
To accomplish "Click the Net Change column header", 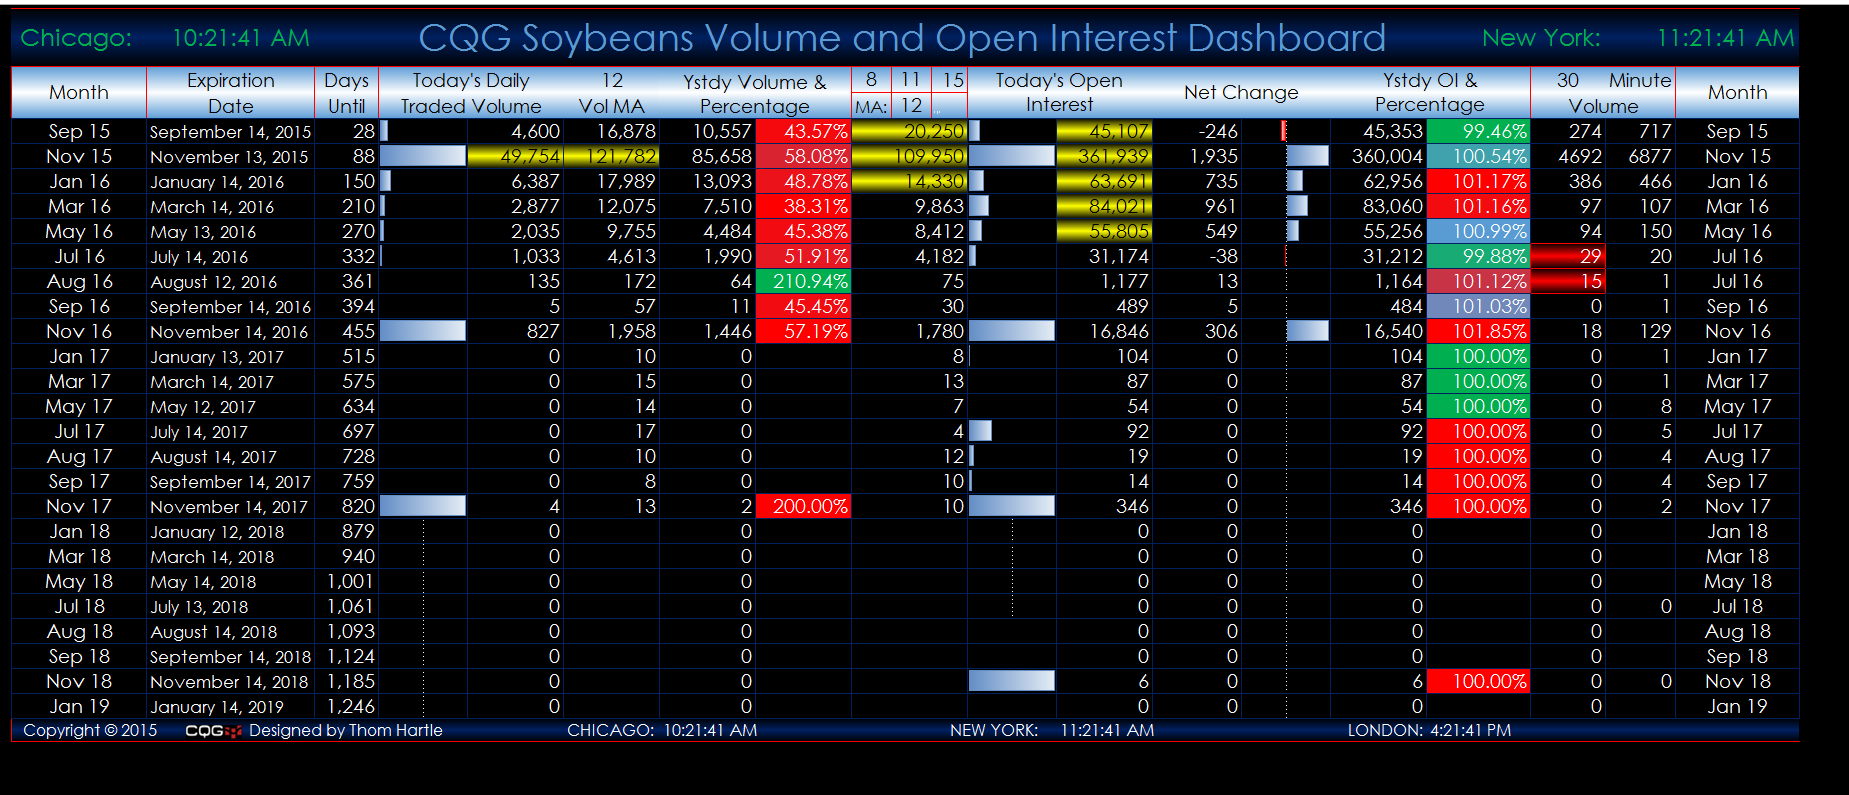I will [x=1241, y=92].
